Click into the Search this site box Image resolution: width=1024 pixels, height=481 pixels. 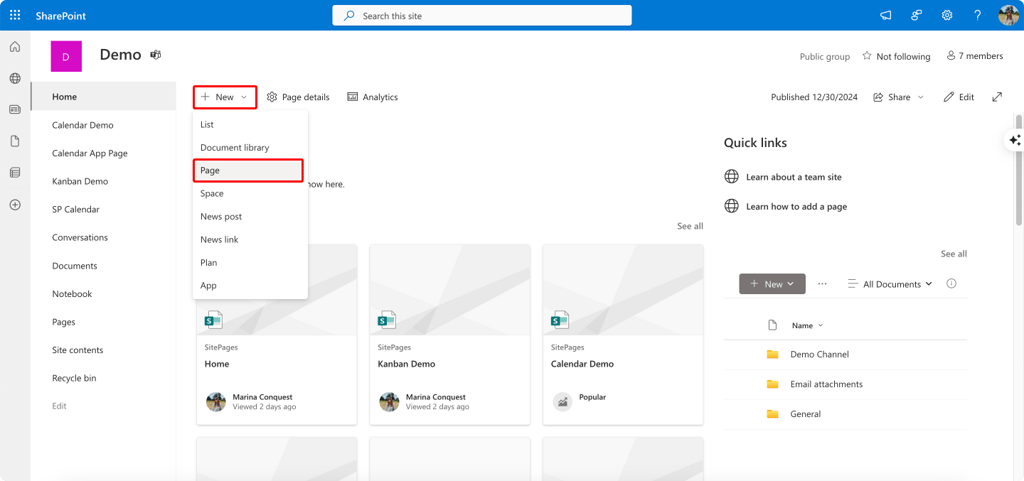click(482, 16)
